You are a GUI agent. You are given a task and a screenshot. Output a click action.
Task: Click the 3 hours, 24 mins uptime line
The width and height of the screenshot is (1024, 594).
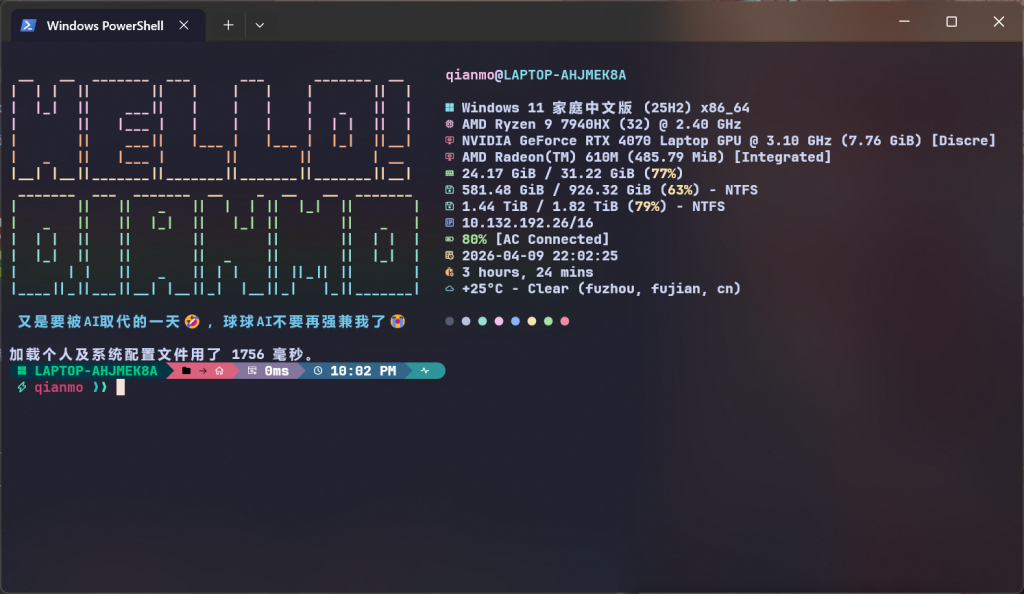(x=528, y=272)
